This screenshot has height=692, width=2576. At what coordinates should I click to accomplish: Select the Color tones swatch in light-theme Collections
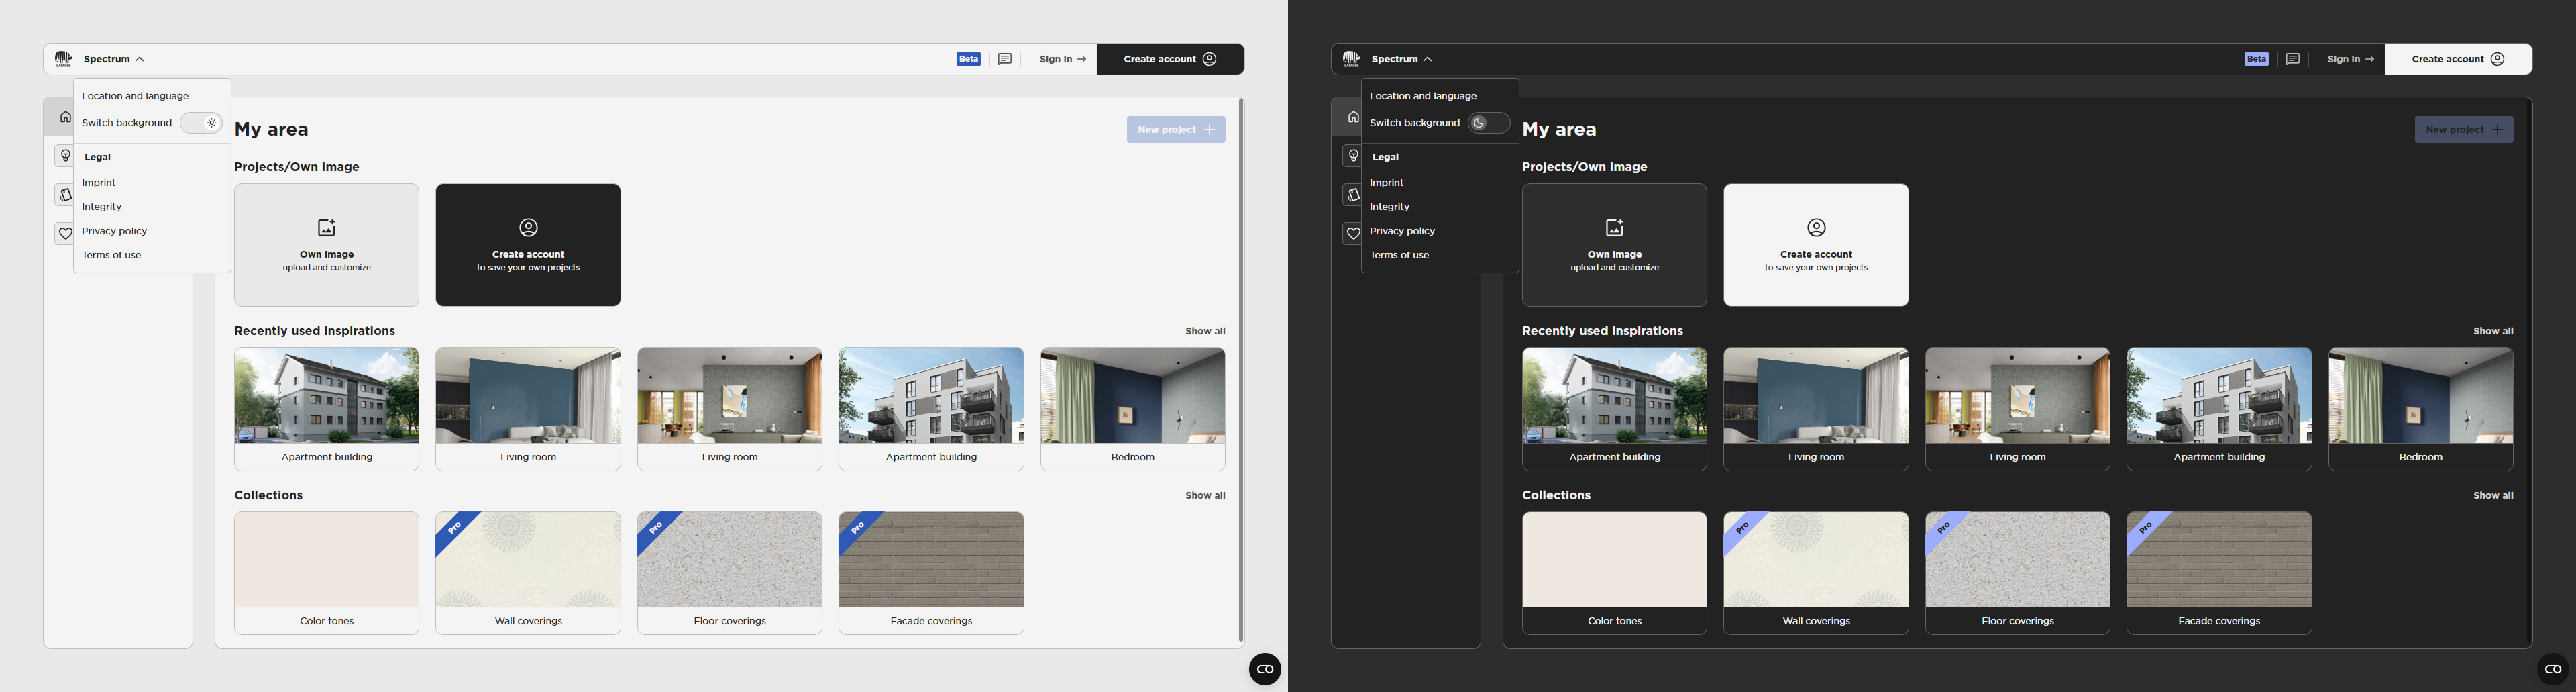coord(327,572)
